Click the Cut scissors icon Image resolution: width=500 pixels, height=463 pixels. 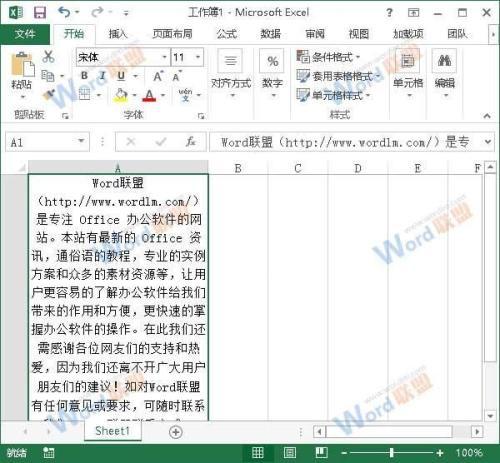(x=48, y=57)
